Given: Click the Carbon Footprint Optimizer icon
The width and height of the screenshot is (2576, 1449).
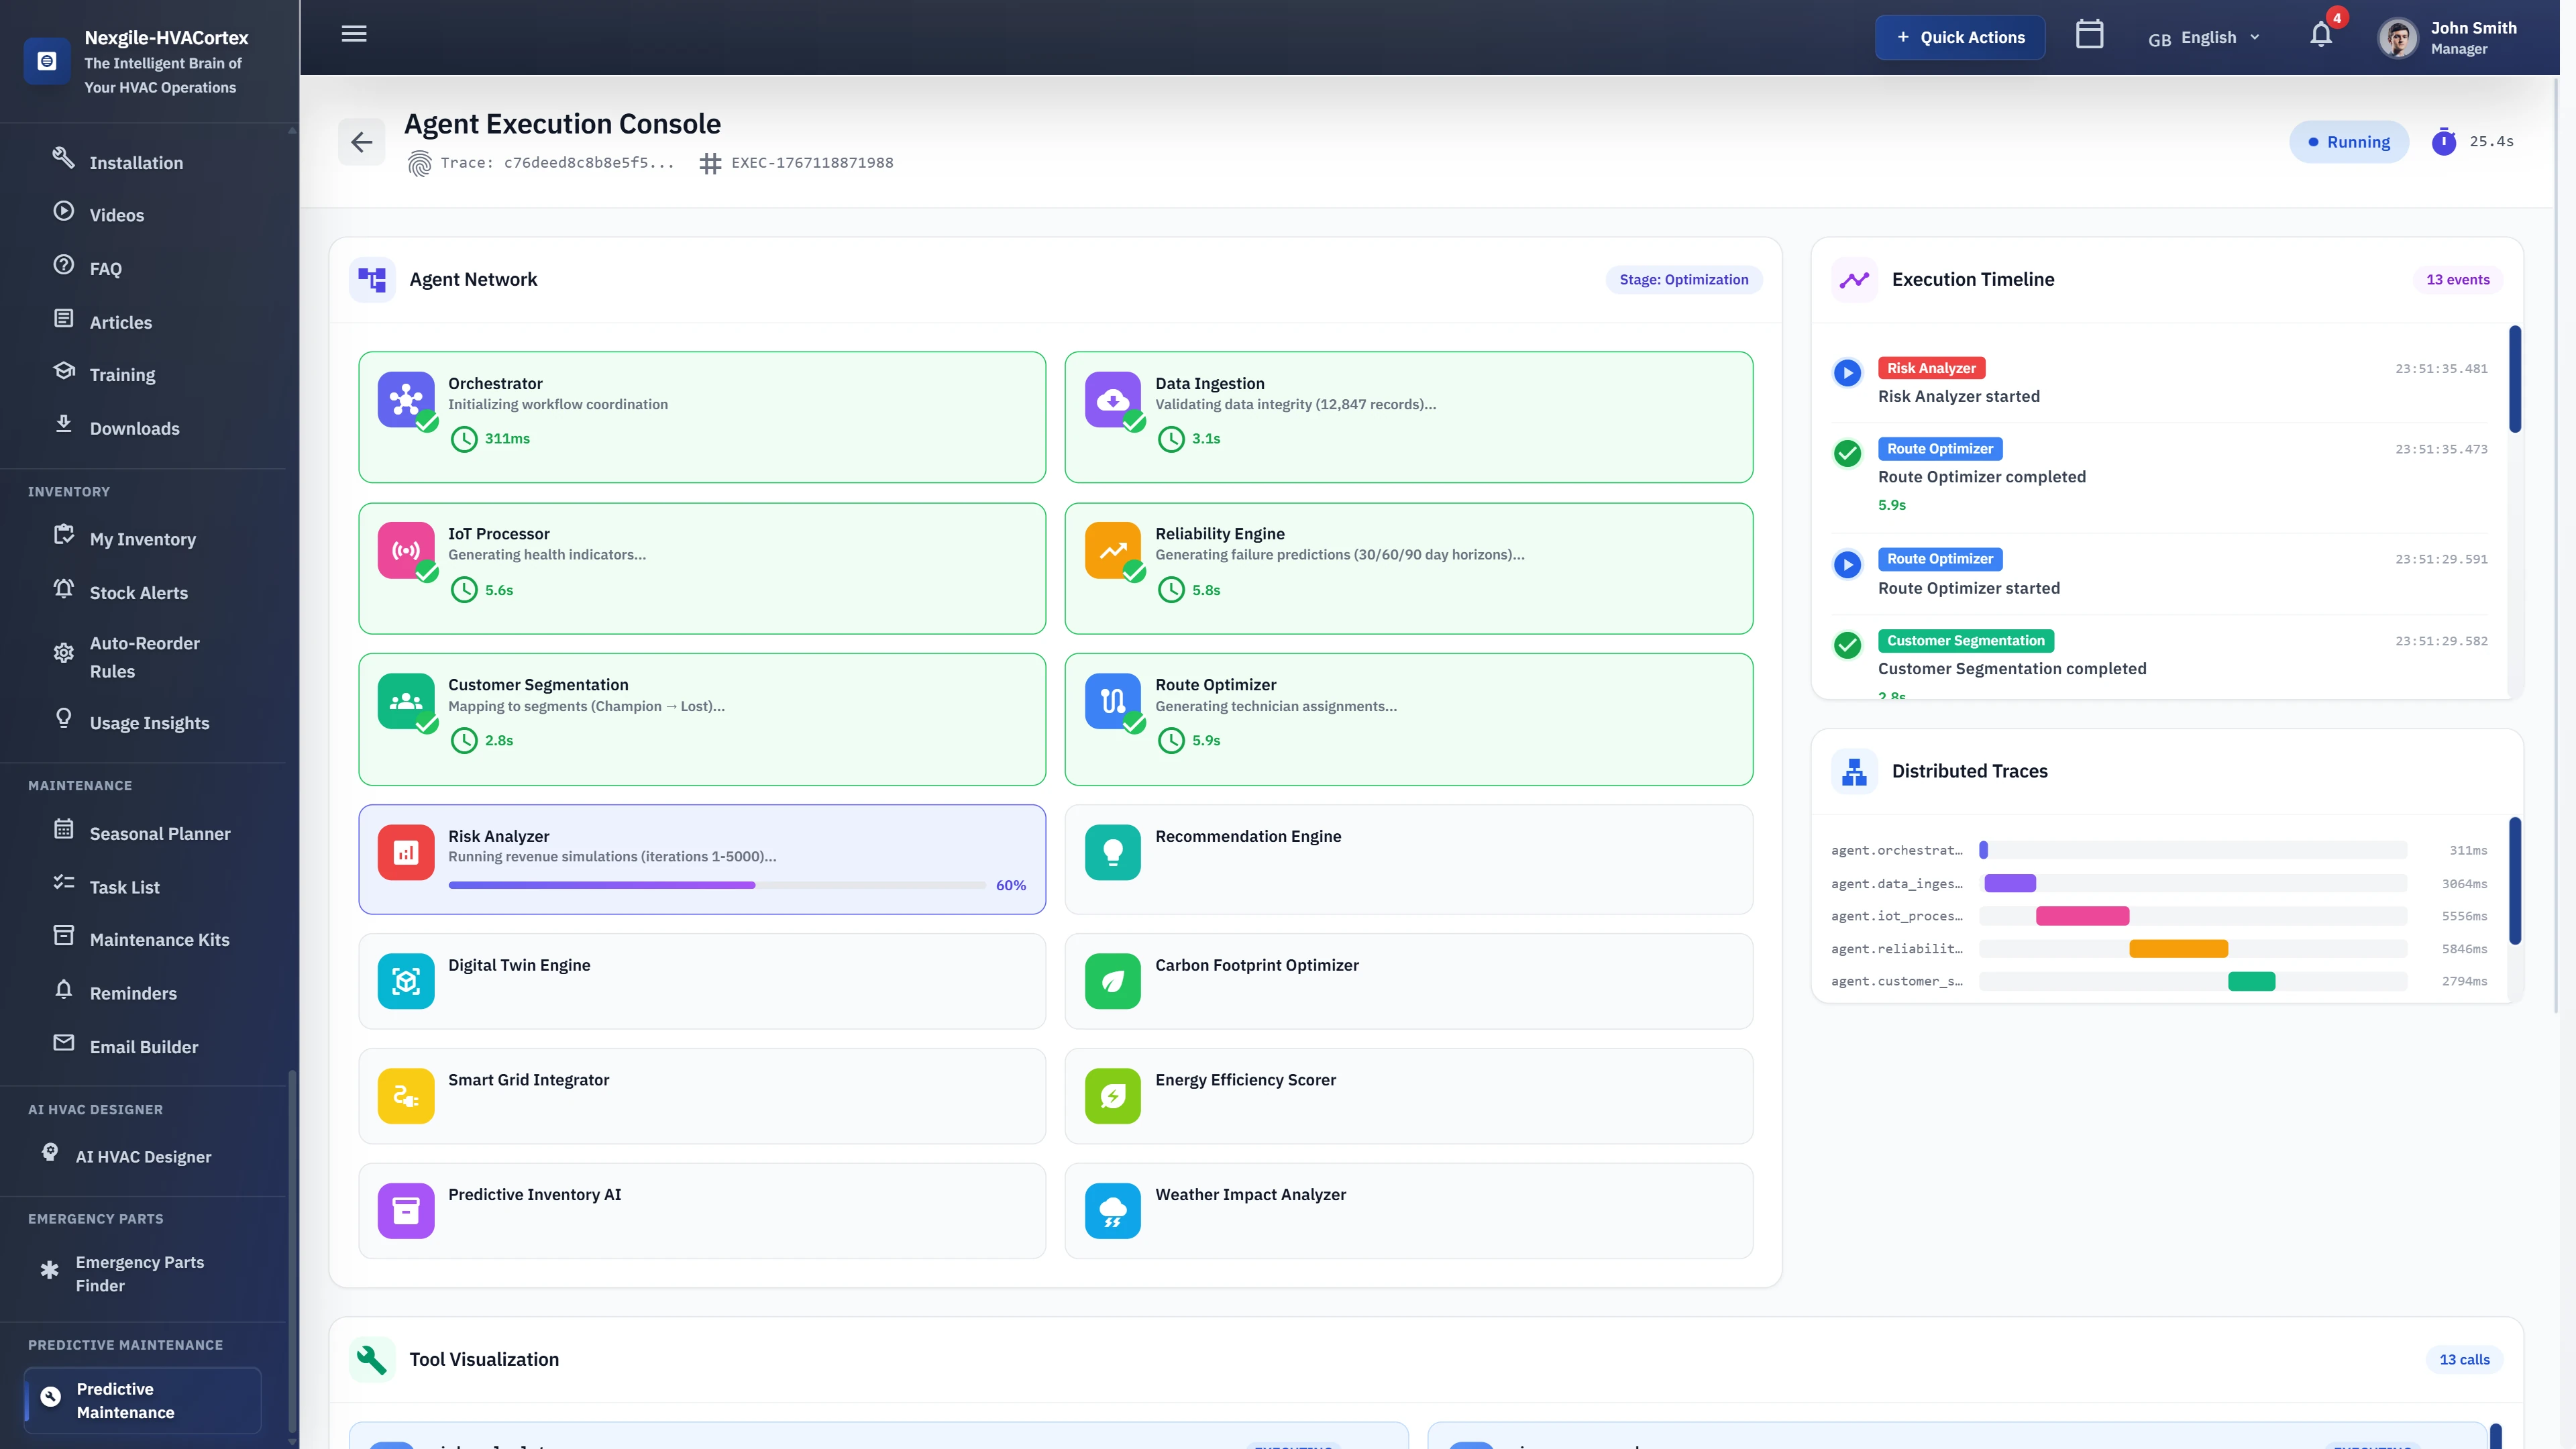Looking at the screenshot, I should coord(1112,981).
